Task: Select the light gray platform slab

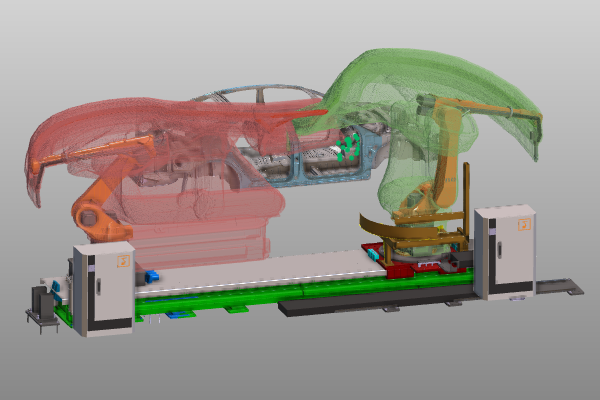Action: [260, 268]
